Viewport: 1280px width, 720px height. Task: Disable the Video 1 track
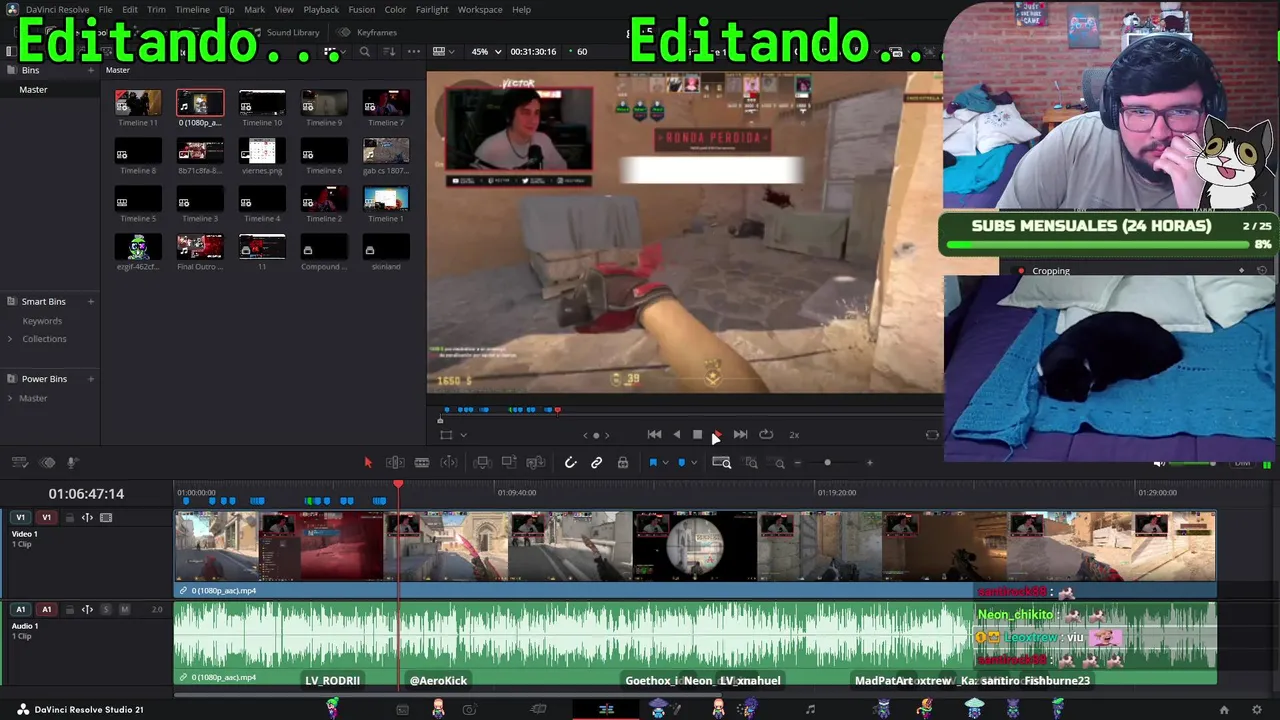pos(106,518)
